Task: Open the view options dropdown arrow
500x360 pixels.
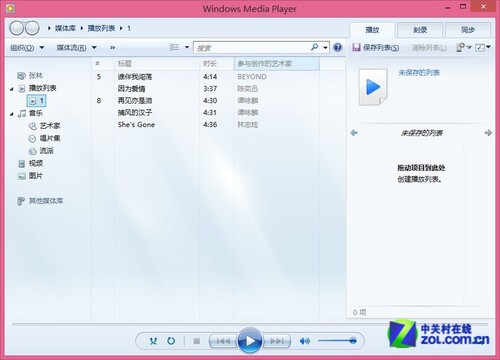Action: pos(187,47)
